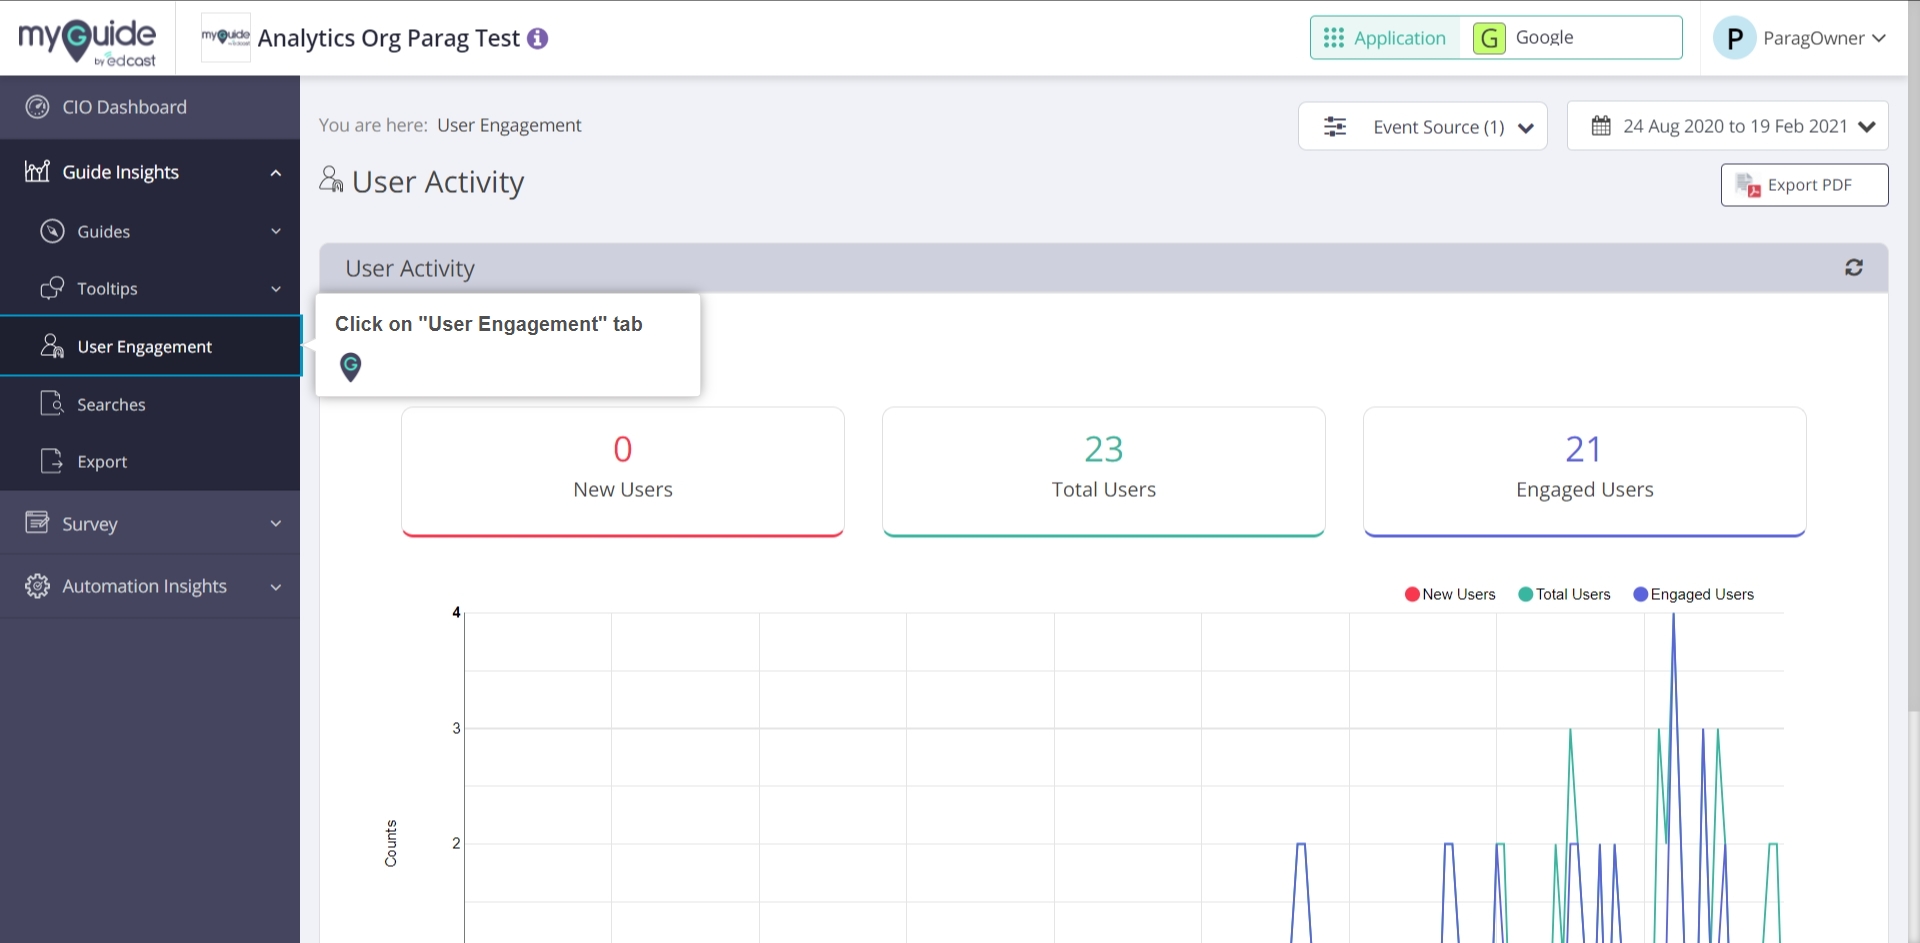
Task: Click the Application button
Action: (x=1386, y=38)
